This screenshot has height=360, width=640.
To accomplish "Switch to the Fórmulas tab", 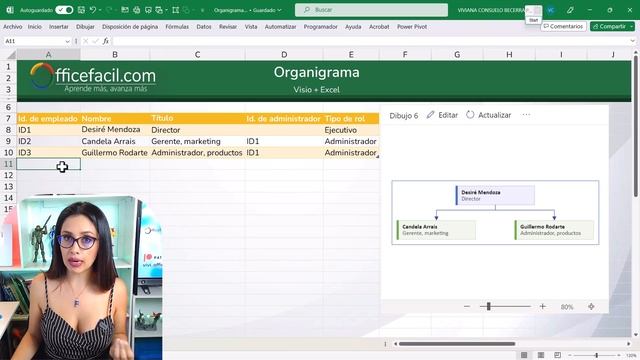I will (177, 27).
